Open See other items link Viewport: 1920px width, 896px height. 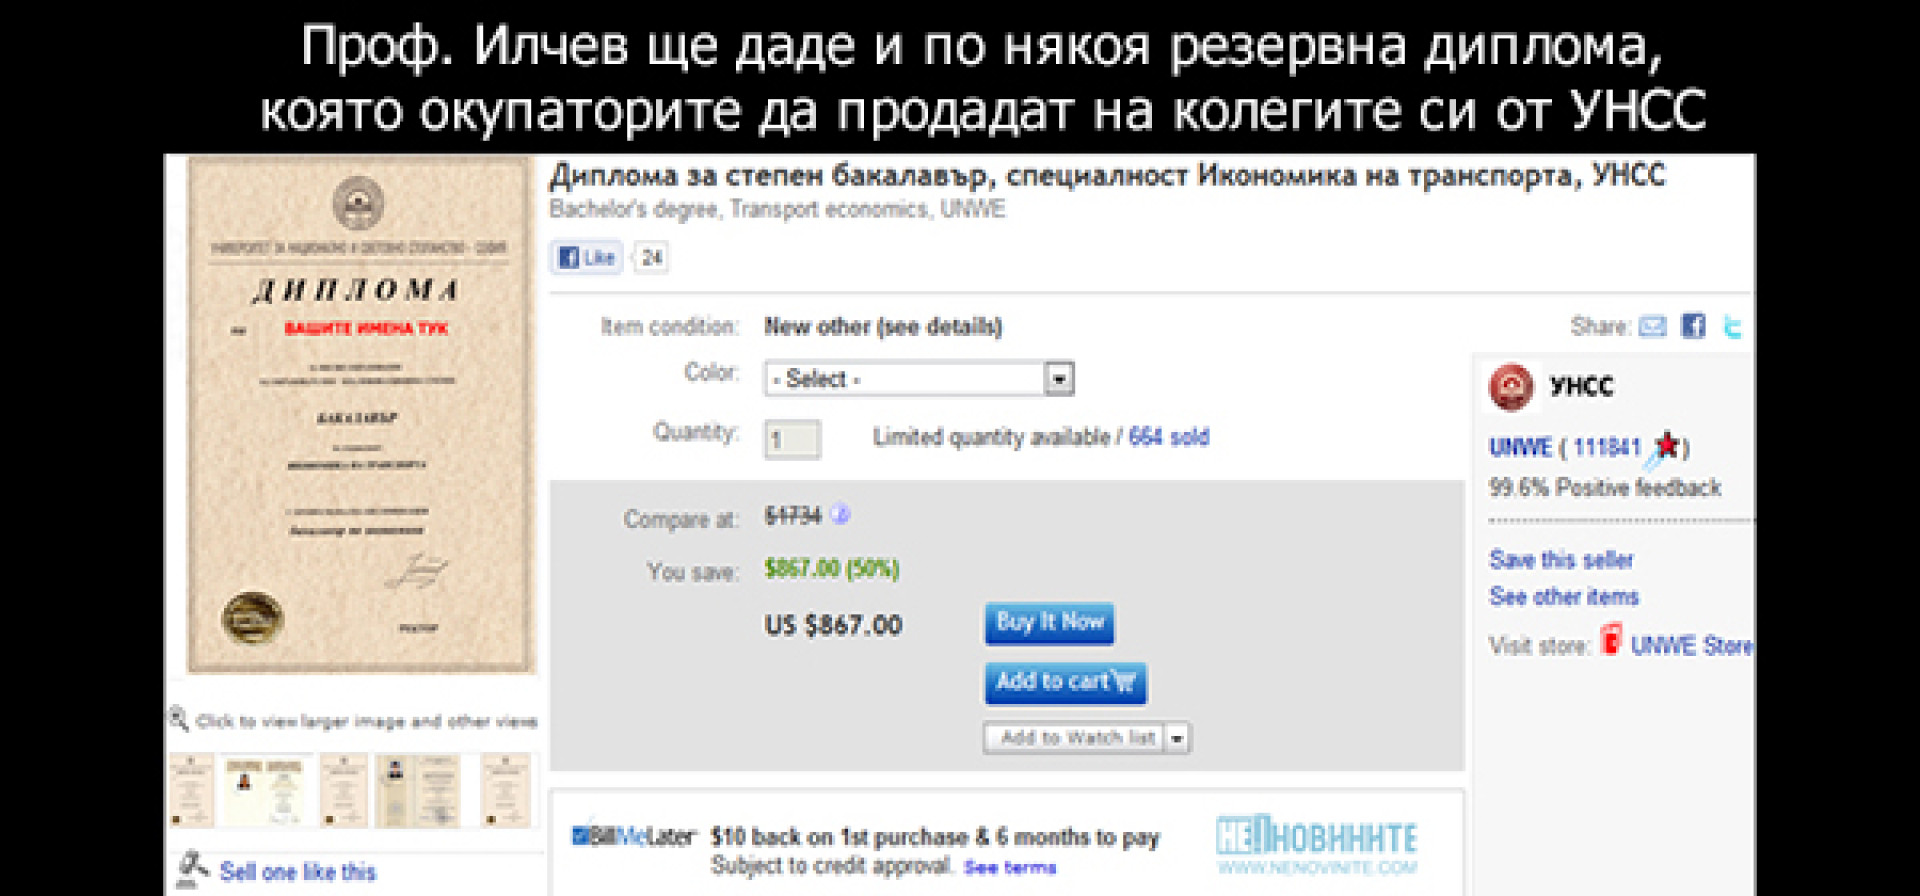tap(1564, 597)
